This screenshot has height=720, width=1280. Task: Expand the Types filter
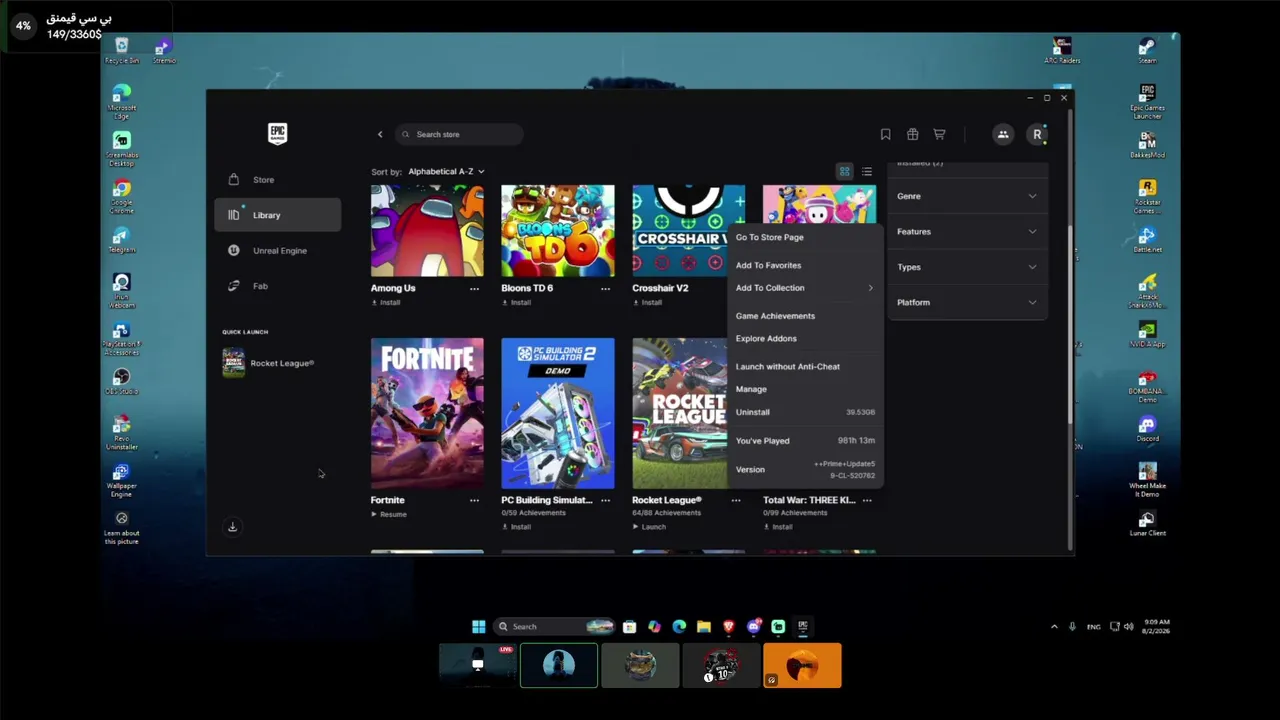[967, 267]
